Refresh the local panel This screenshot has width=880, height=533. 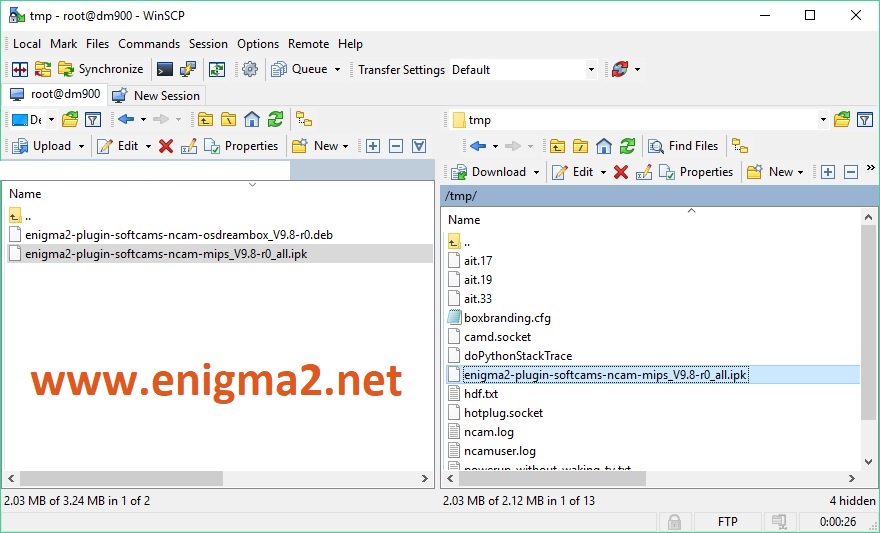click(276, 120)
